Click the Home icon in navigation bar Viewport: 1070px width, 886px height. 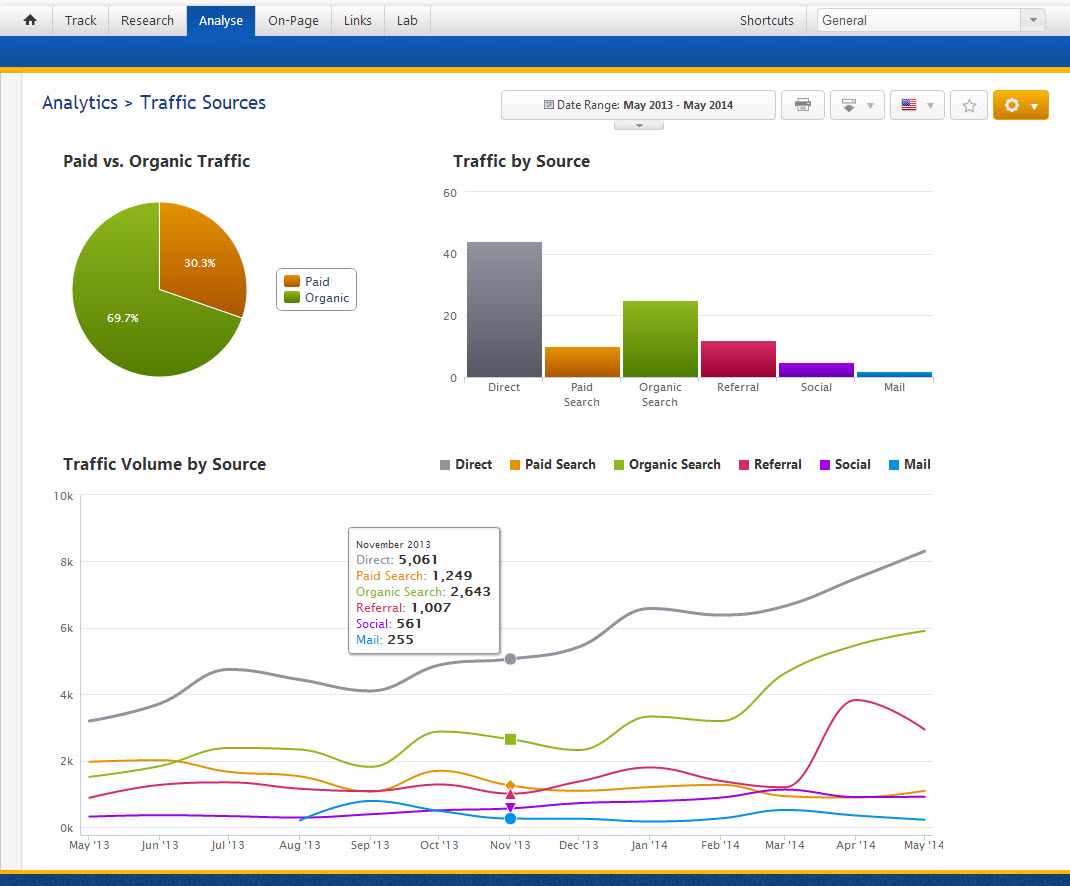tap(30, 20)
